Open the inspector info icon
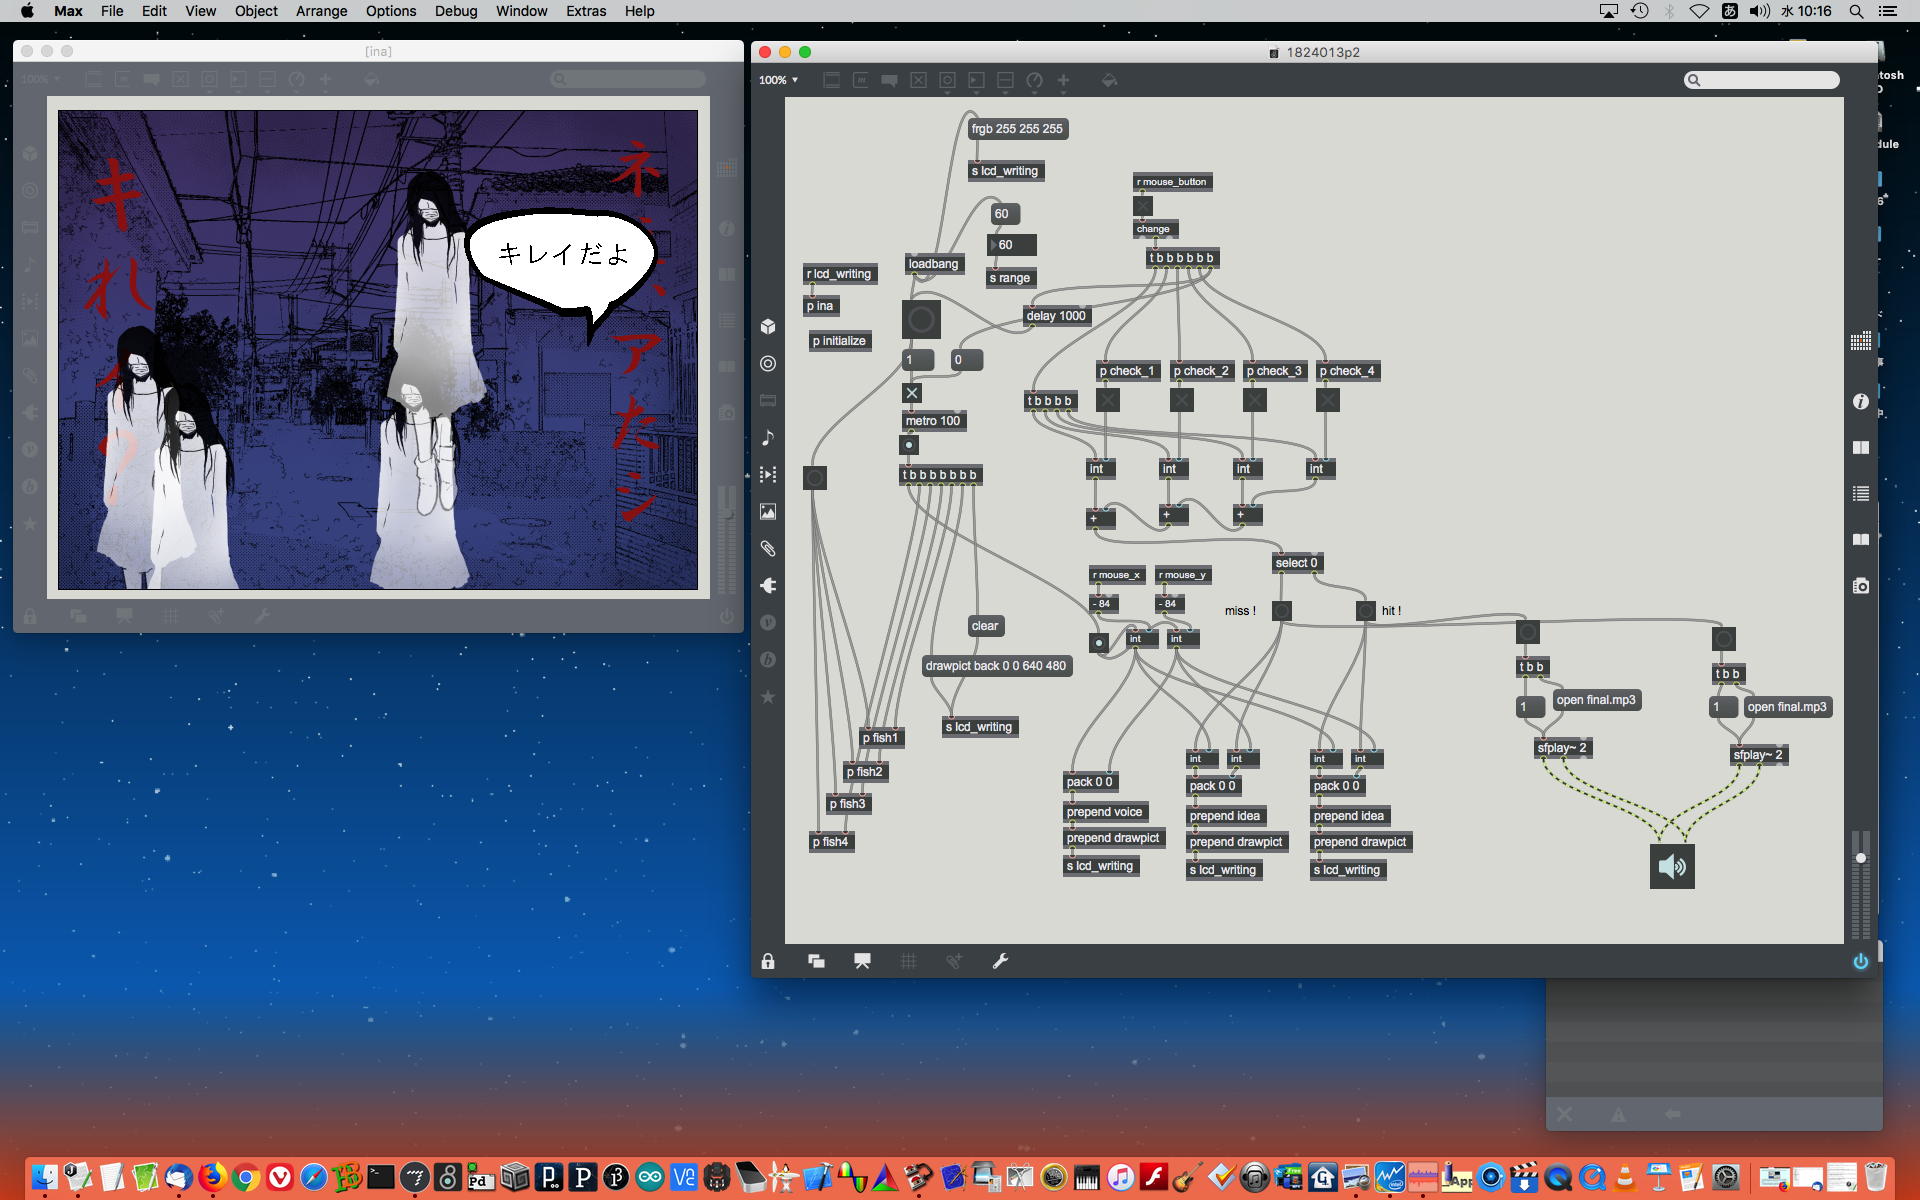Image resolution: width=1920 pixels, height=1200 pixels. point(1860,401)
